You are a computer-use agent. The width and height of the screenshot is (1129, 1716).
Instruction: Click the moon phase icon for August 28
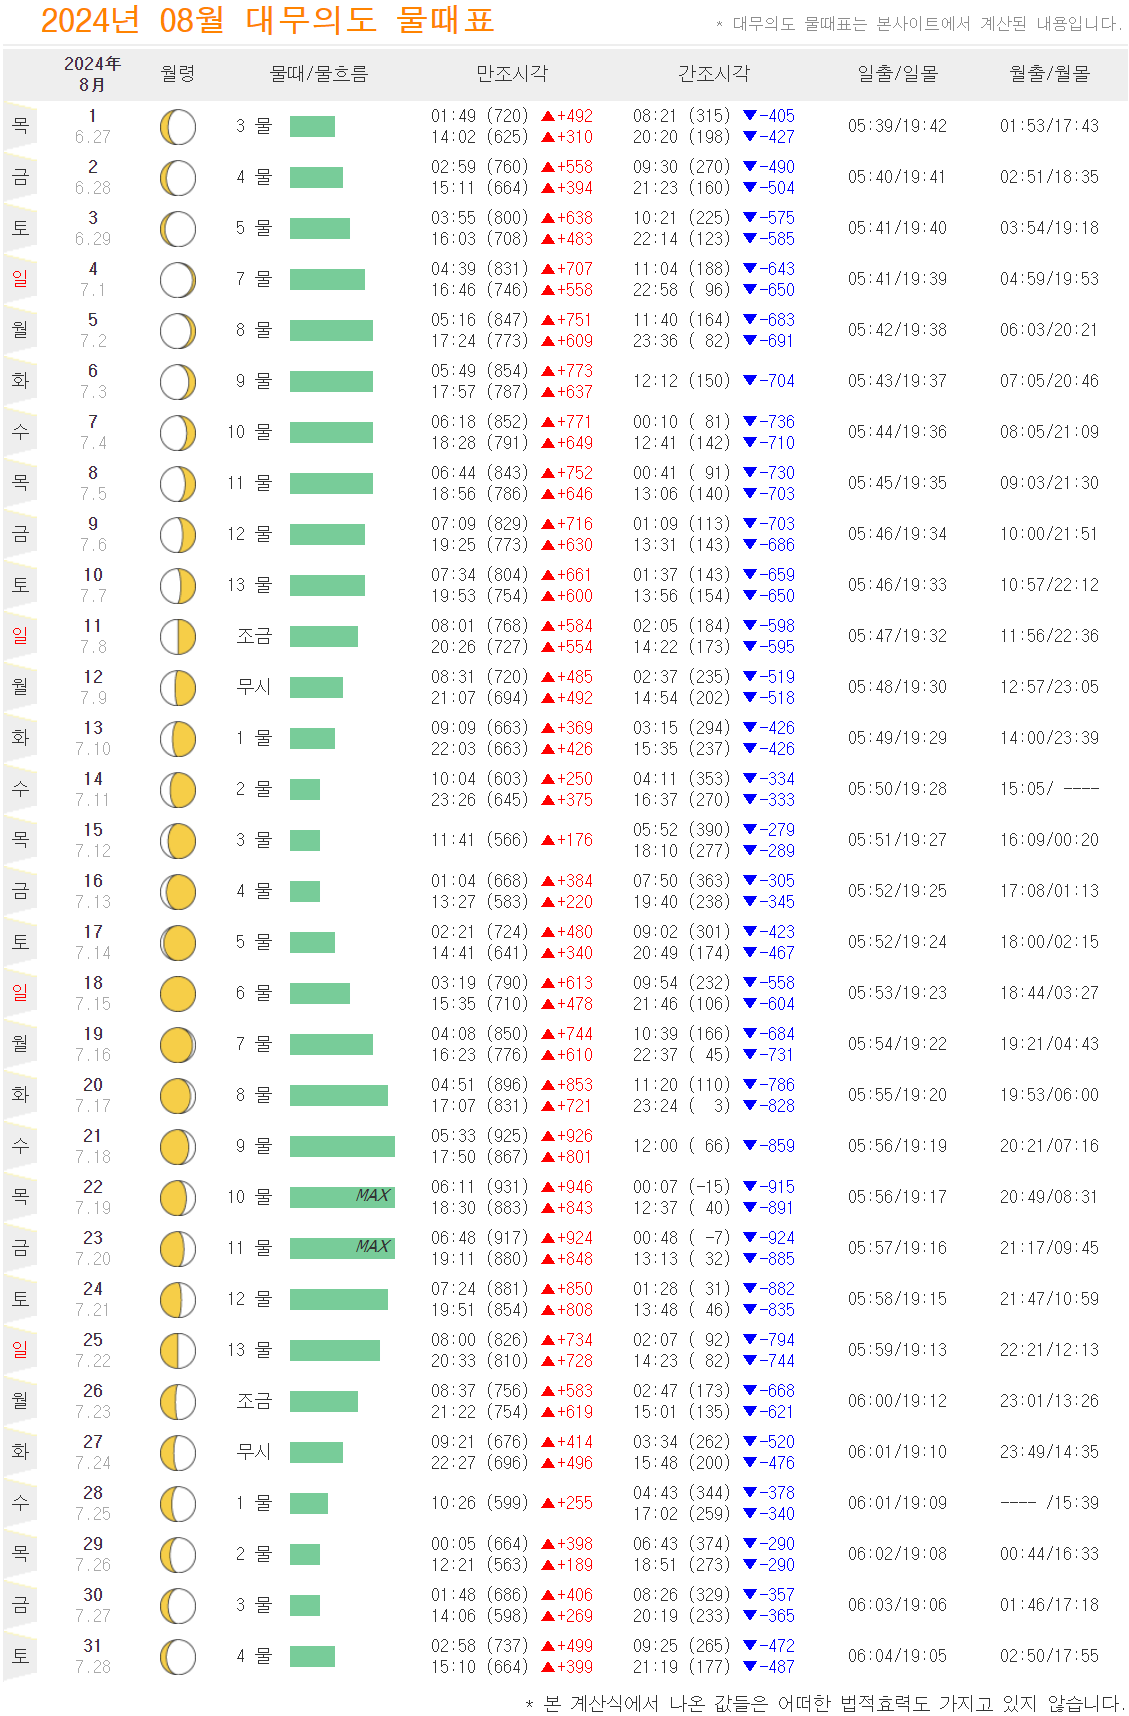coord(178,1504)
